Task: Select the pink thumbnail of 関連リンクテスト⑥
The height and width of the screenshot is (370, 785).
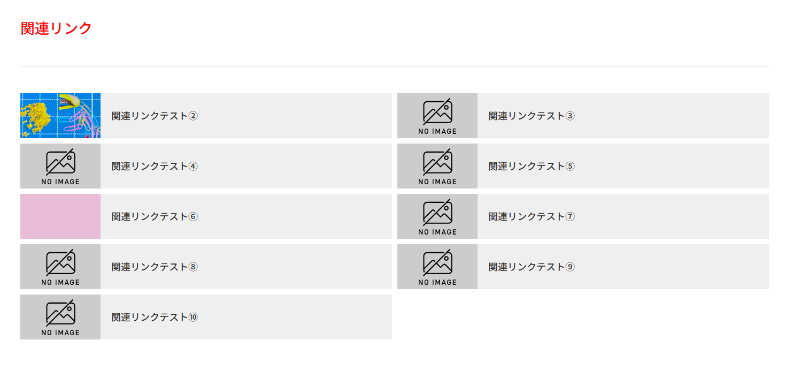Action: pos(60,216)
